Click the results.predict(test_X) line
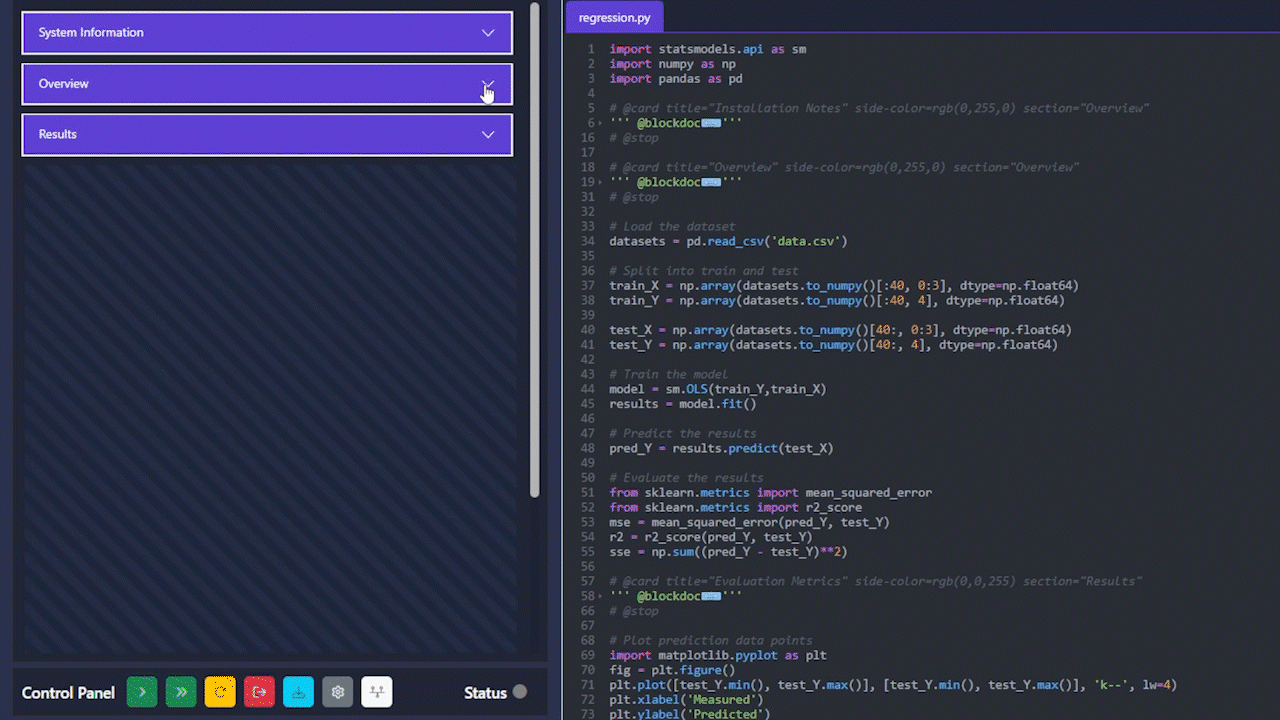1280x720 pixels. 722,448
